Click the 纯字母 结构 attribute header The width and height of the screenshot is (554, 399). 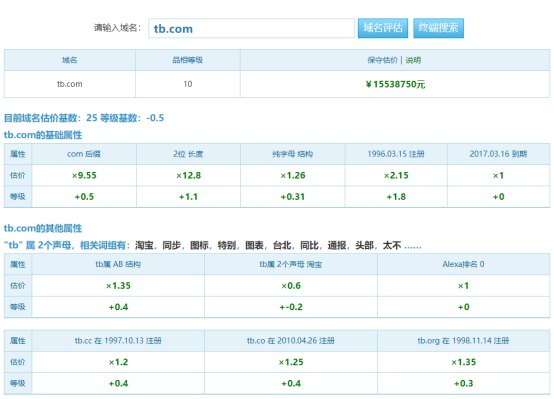pos(293,154)
